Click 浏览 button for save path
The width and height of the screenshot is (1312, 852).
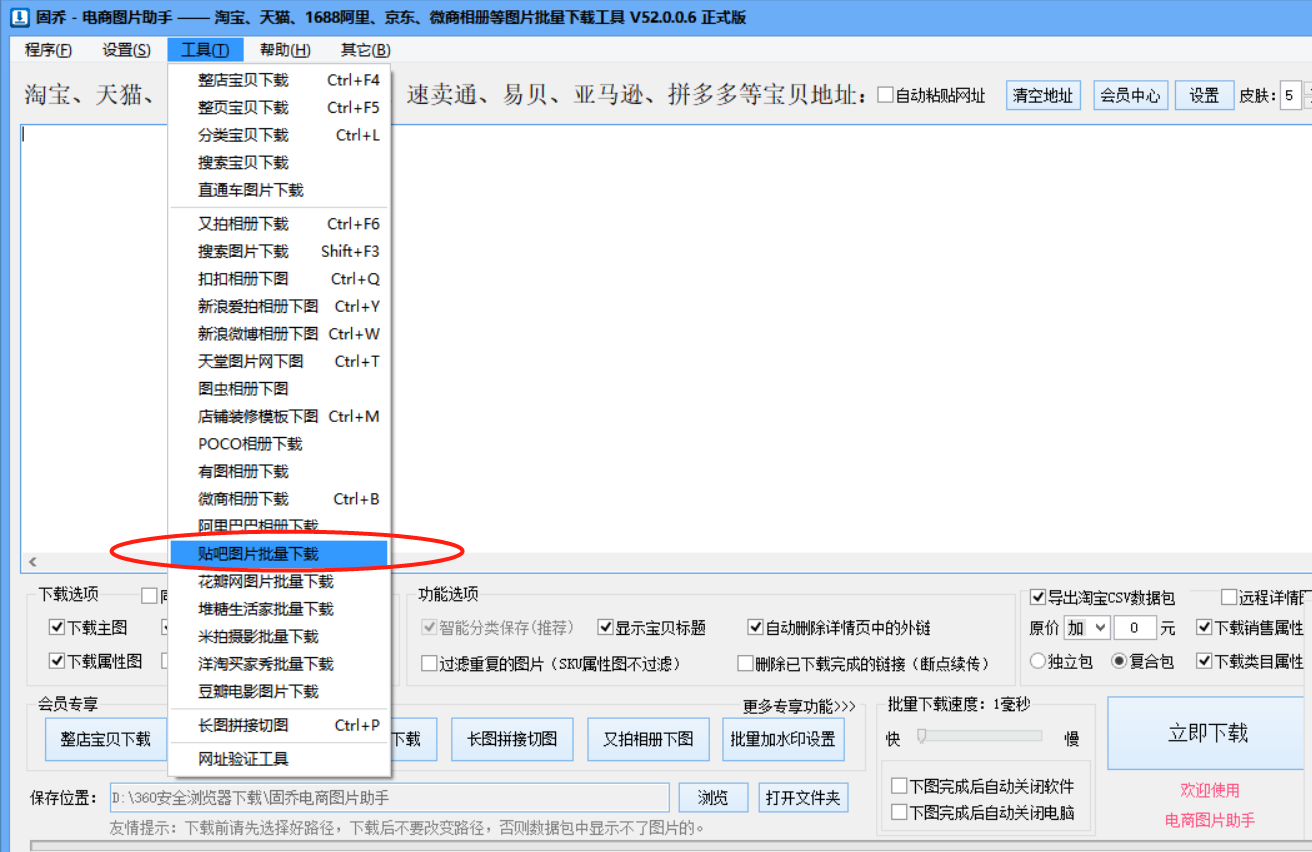pos(713,797)
